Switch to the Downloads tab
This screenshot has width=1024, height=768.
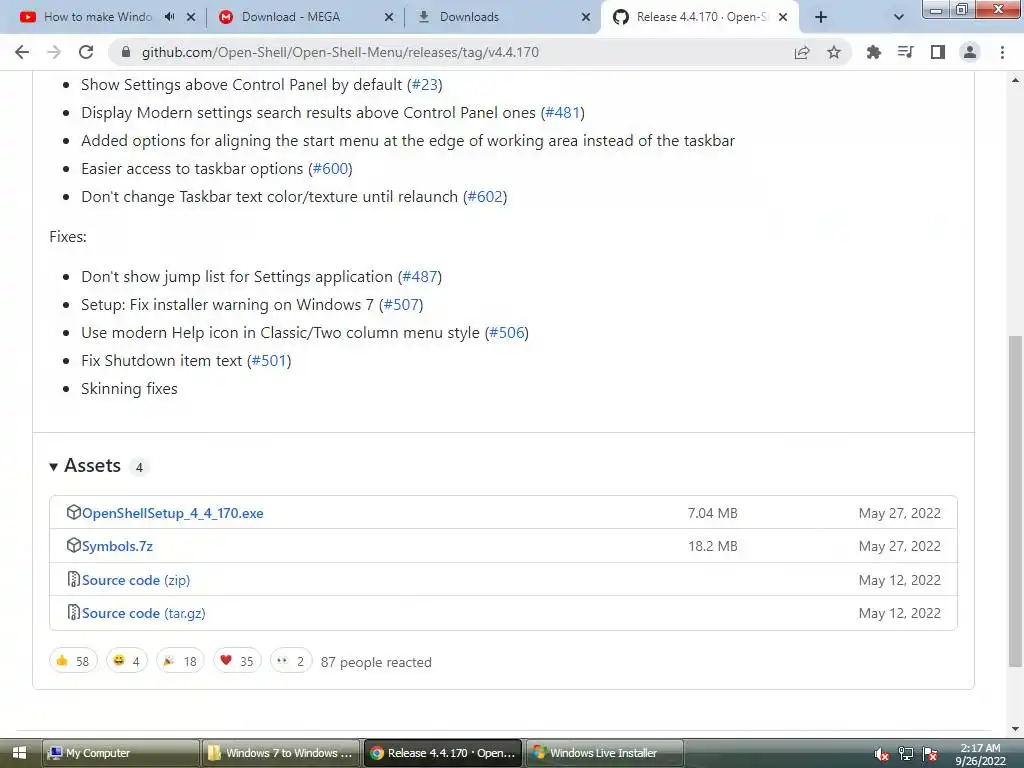[x=469, y=17]
